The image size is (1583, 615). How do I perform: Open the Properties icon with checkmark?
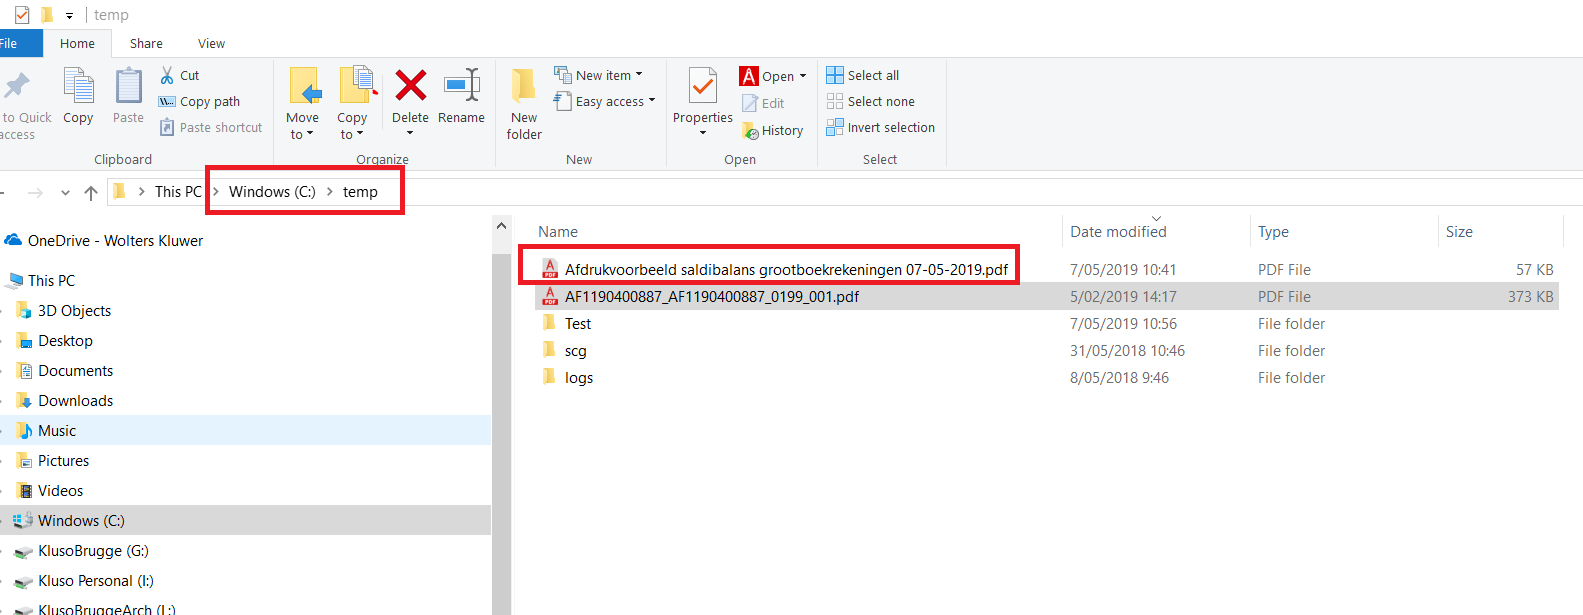(x=703, y=88)
